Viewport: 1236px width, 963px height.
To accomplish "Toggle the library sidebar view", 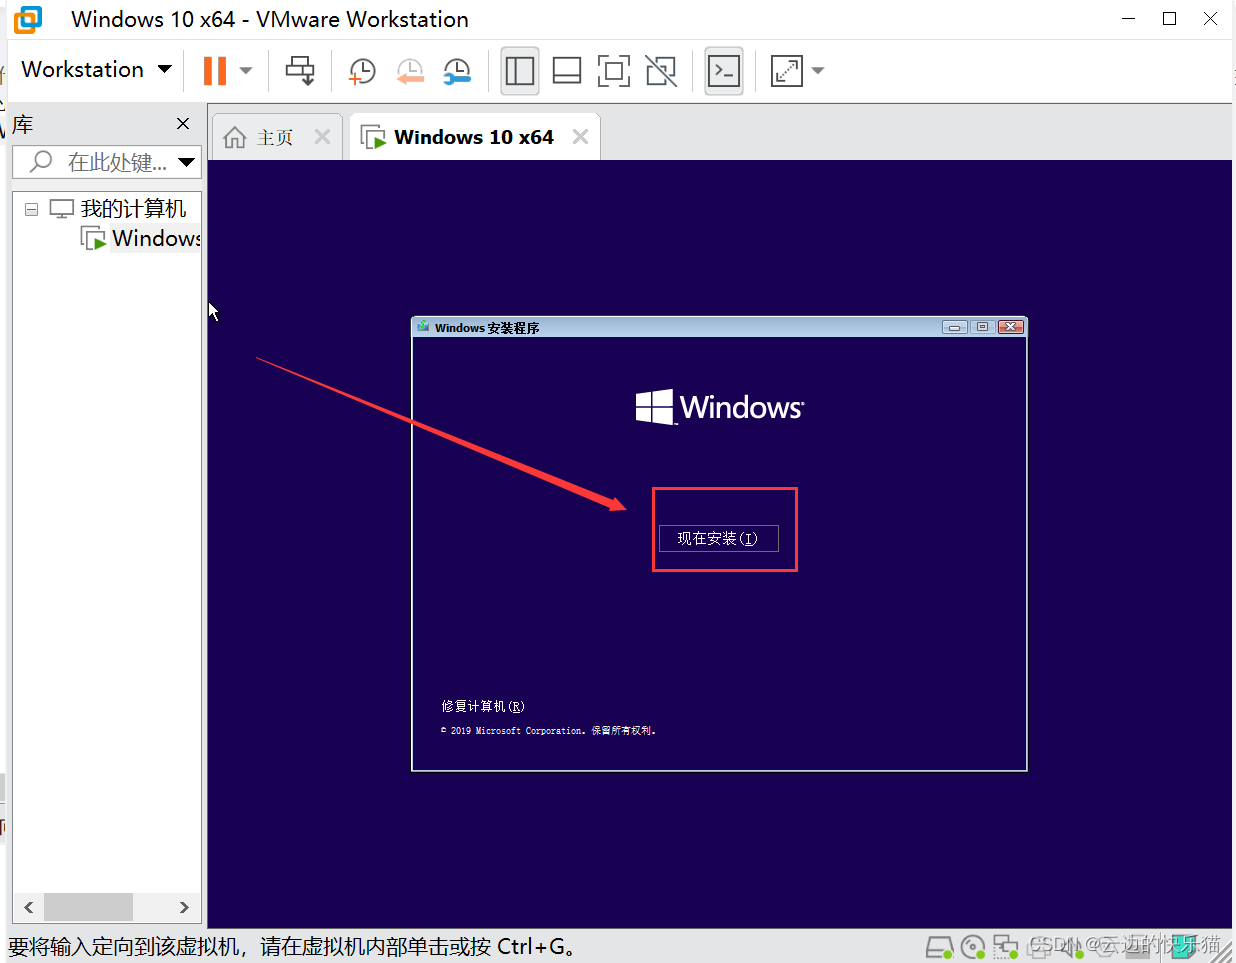I will tap(520, 71).
